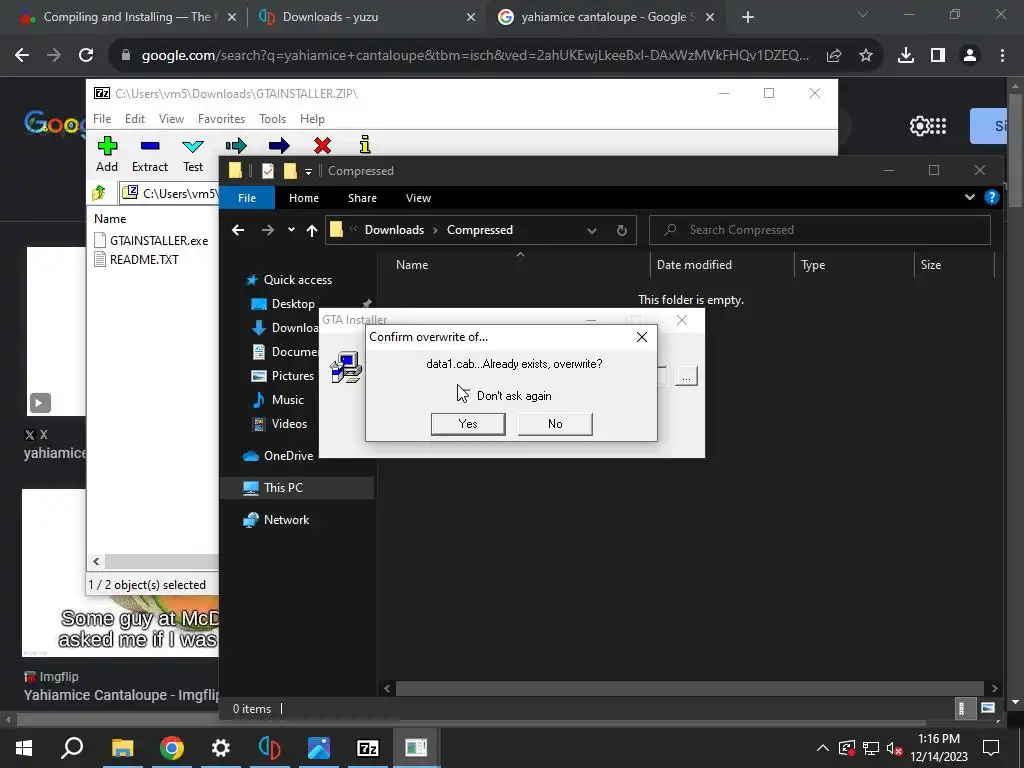Show hidden system tray icons

tap(823, 748)
